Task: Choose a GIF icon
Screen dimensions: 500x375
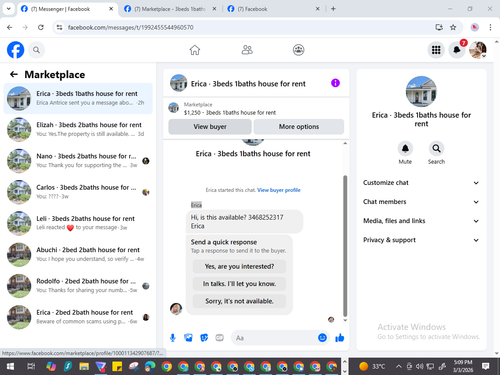Action: [x=219, y=338]
